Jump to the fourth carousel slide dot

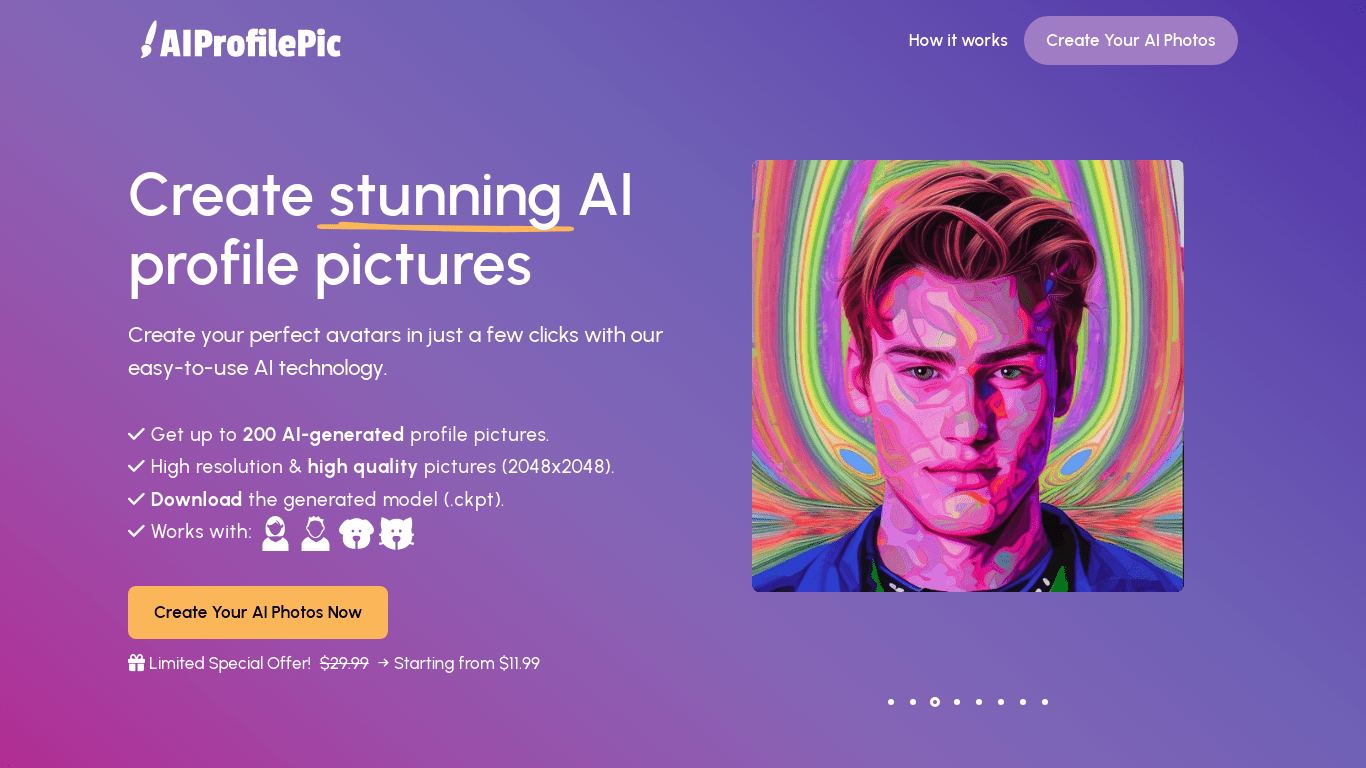(957, 702)
